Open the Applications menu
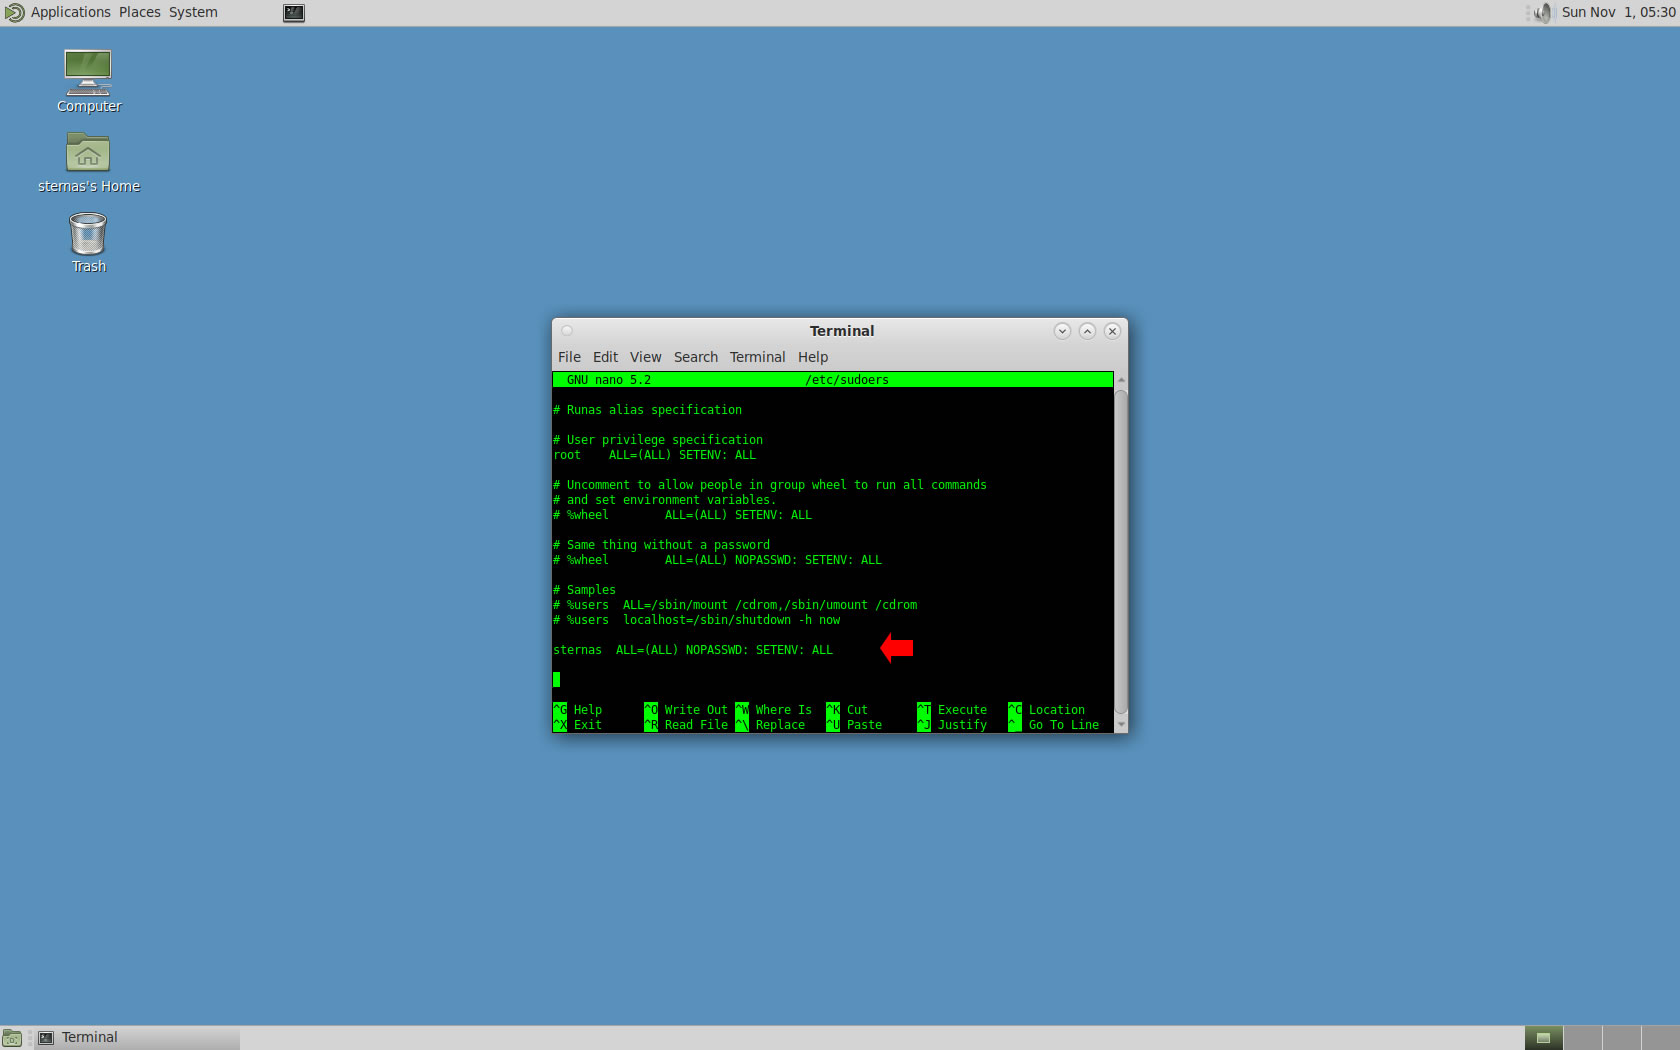Image resolution: width=1680 pixels, height=1050 pixels. click(x=70, y=12)
